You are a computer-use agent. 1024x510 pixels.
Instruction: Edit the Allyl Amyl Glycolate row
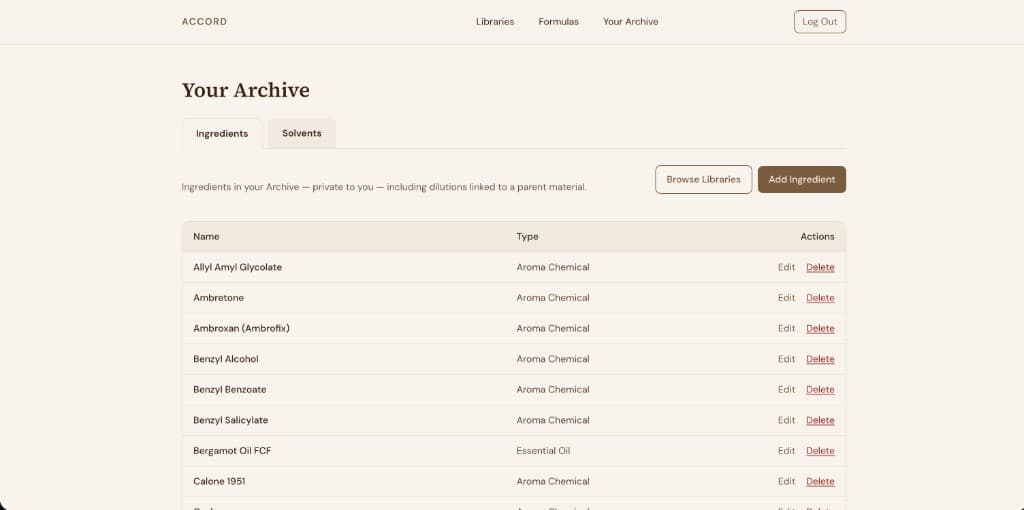[x=786, y=267]
